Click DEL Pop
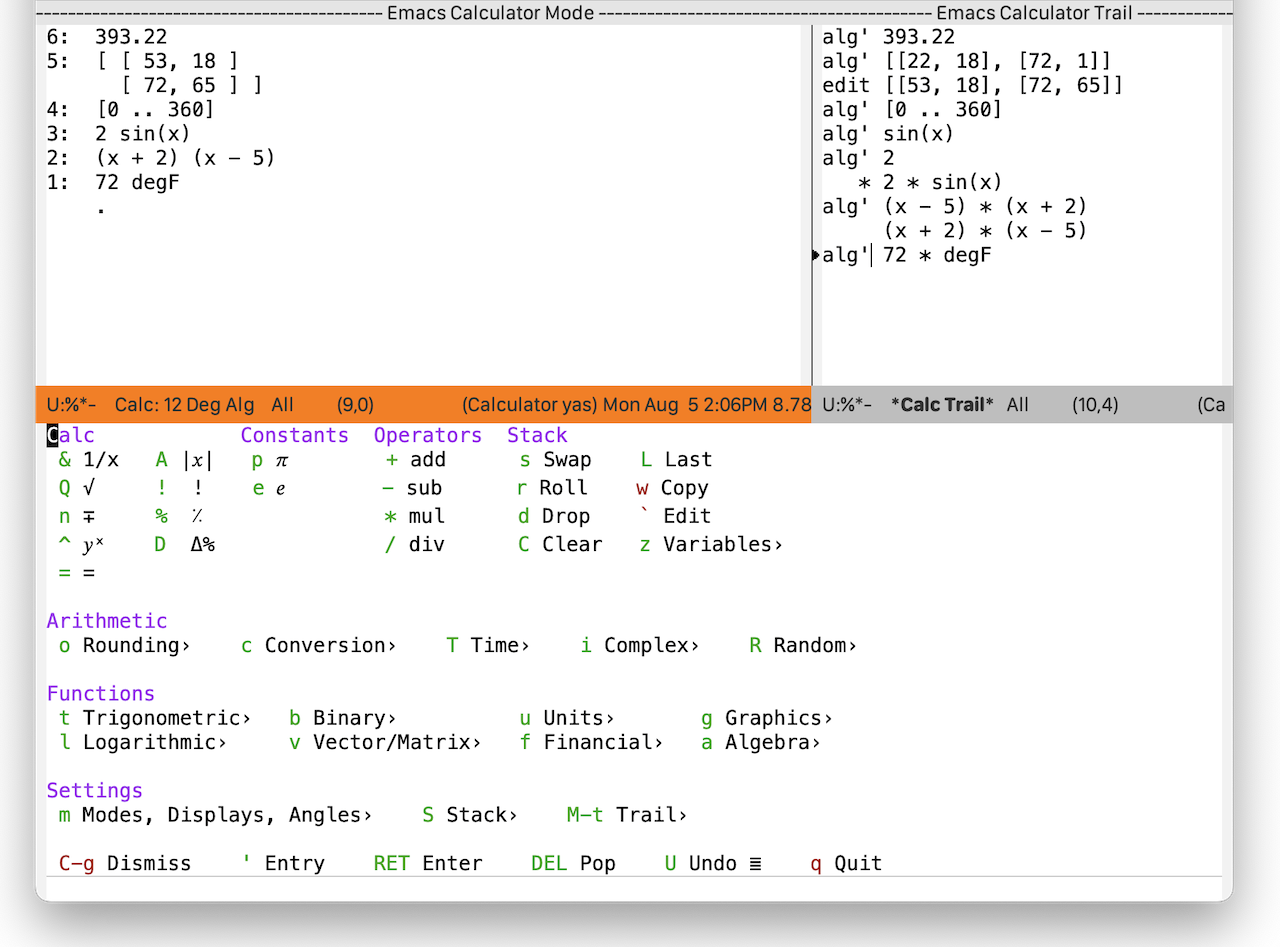The height and width of the screenshot is (947, 1280). (x=573, y=863)
